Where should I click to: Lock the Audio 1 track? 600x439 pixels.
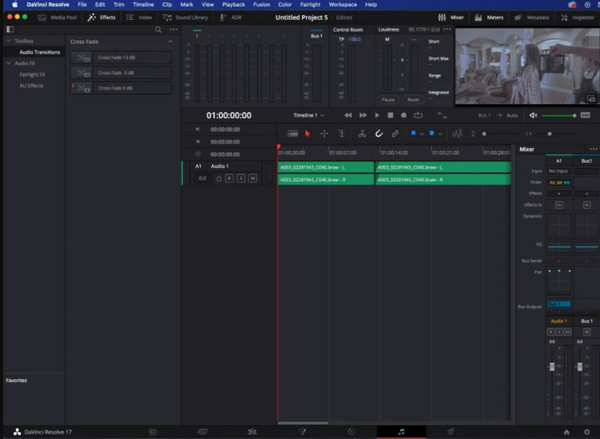(218, 178)
